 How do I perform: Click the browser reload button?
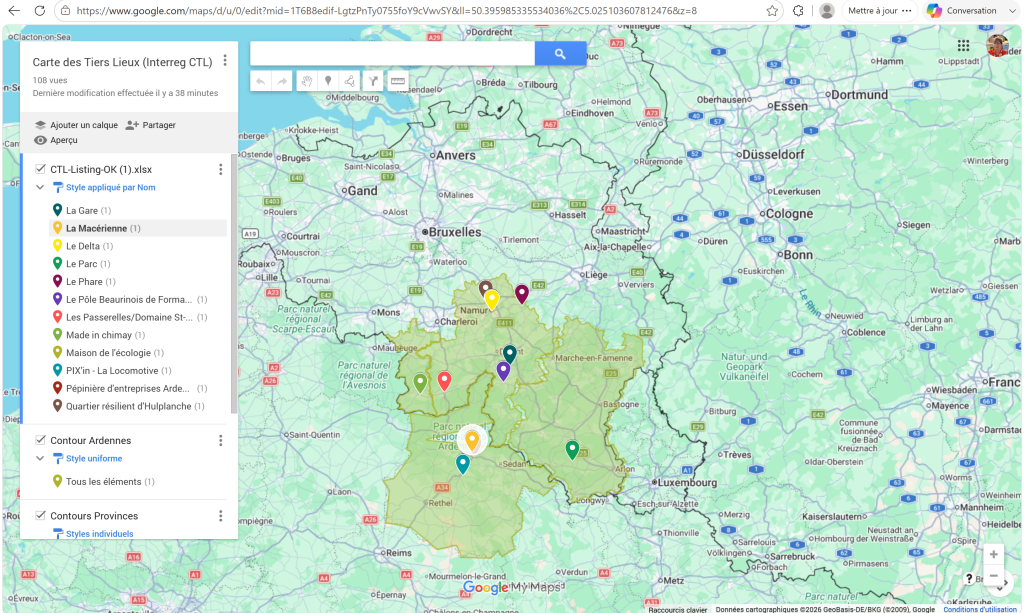click(39, 10)
